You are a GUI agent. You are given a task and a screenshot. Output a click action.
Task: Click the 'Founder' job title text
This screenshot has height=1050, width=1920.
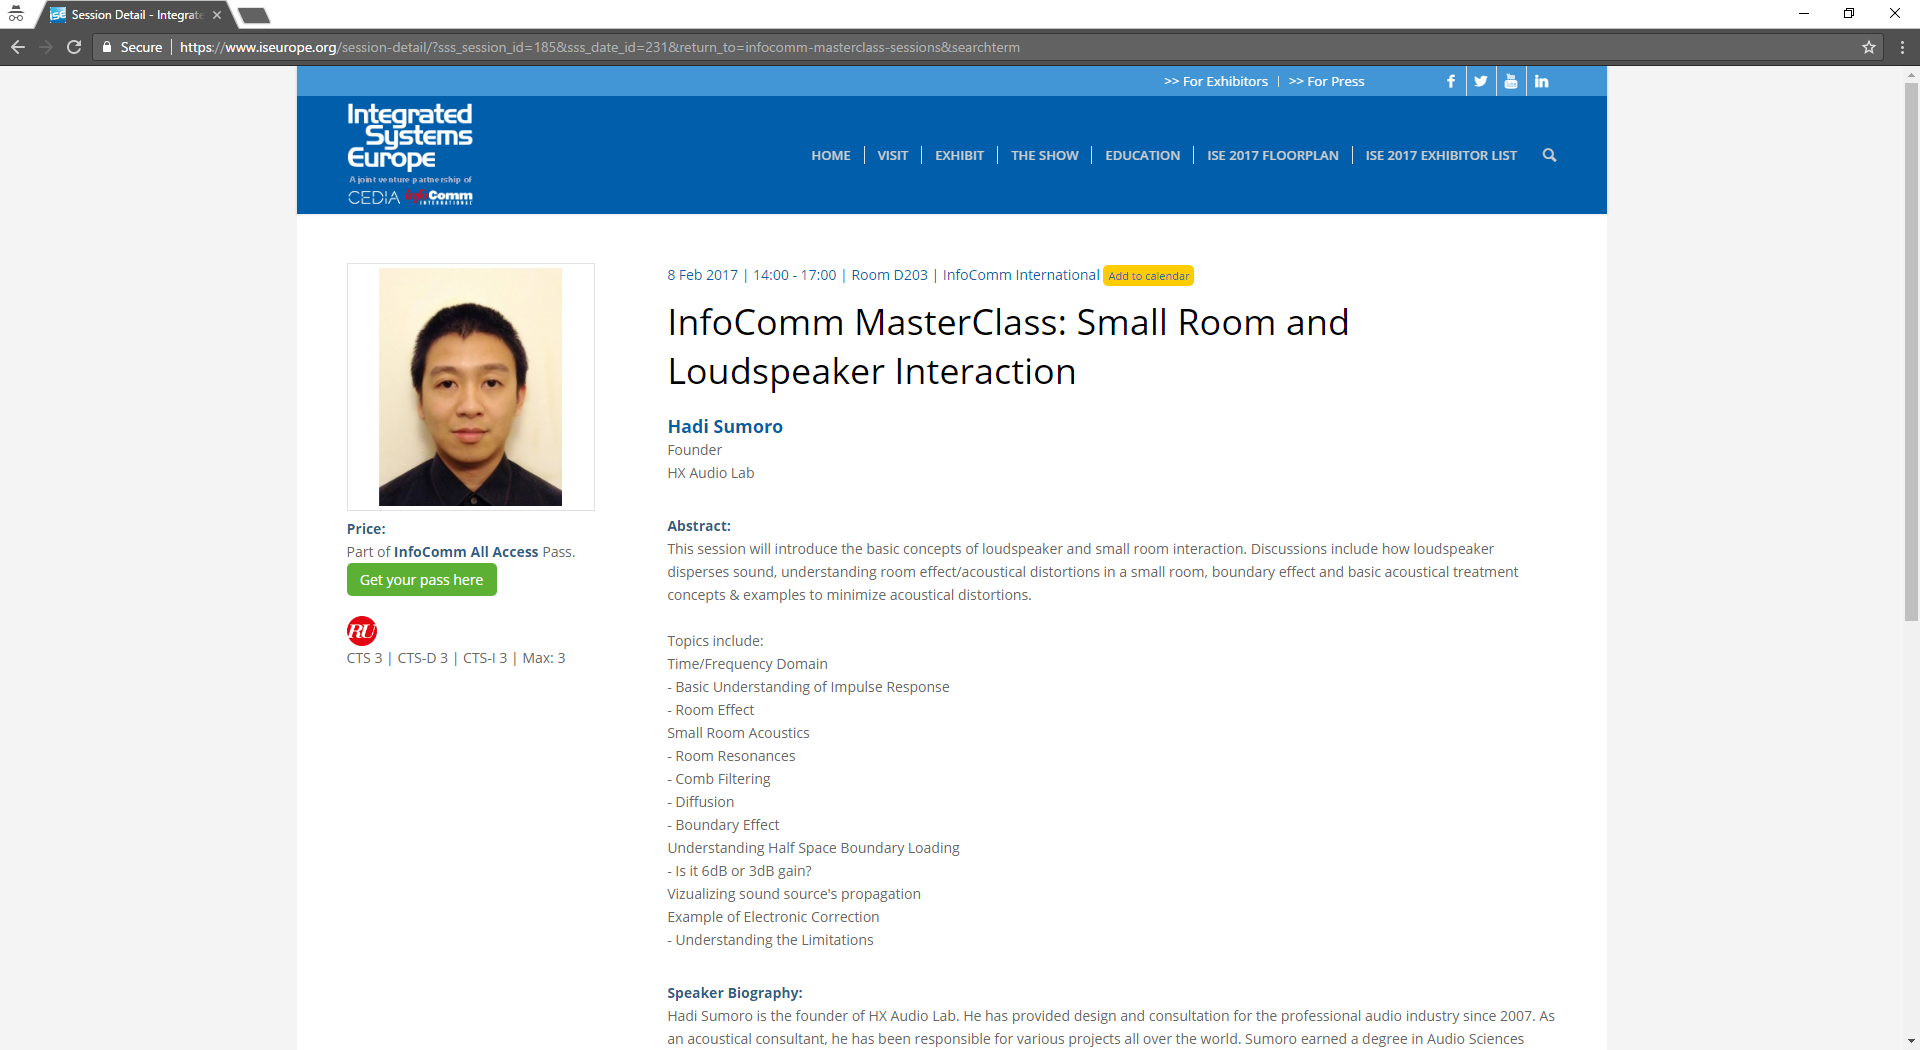coord(695,450)
